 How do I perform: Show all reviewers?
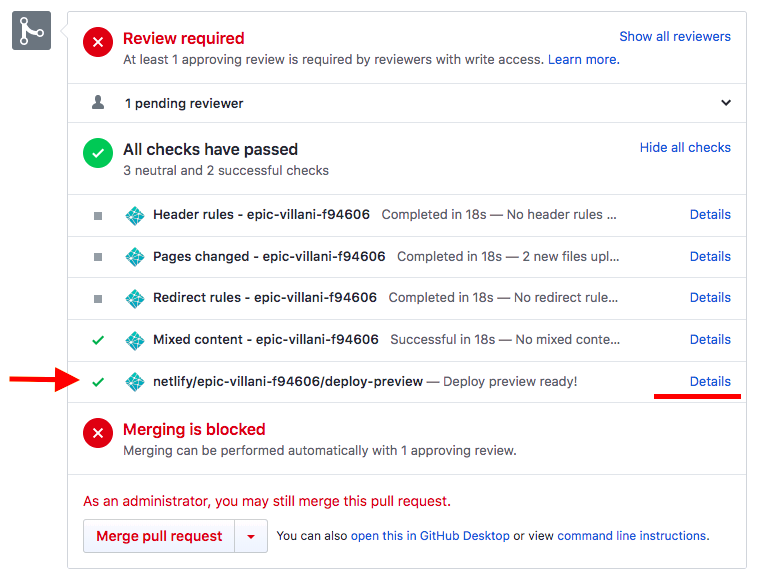pyautogui.click(x=674, y=36)
